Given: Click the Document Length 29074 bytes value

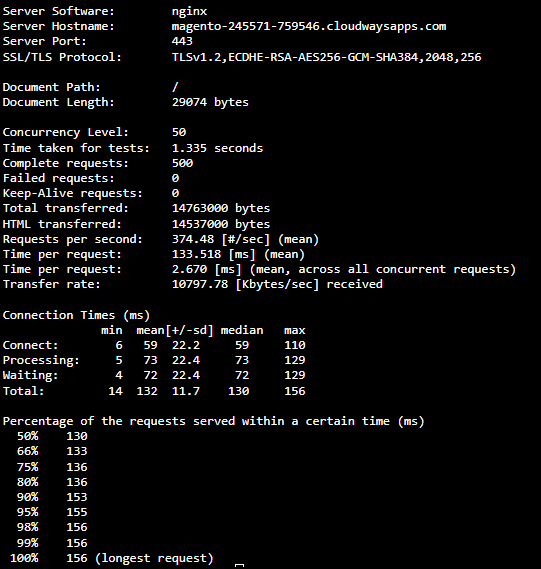Looking at the screenshot, I should 210,102.
